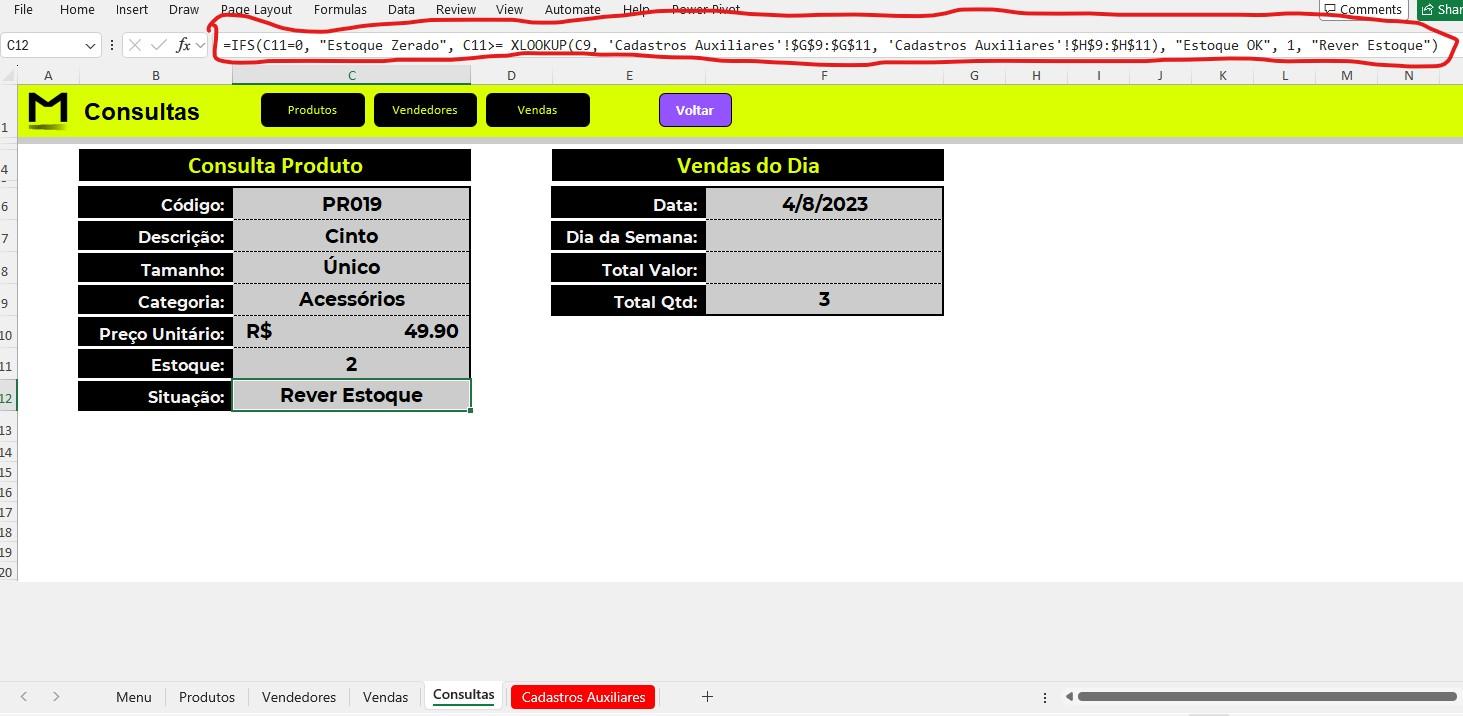
Task: Click inside the formula bar text
Action: point(830,46)
